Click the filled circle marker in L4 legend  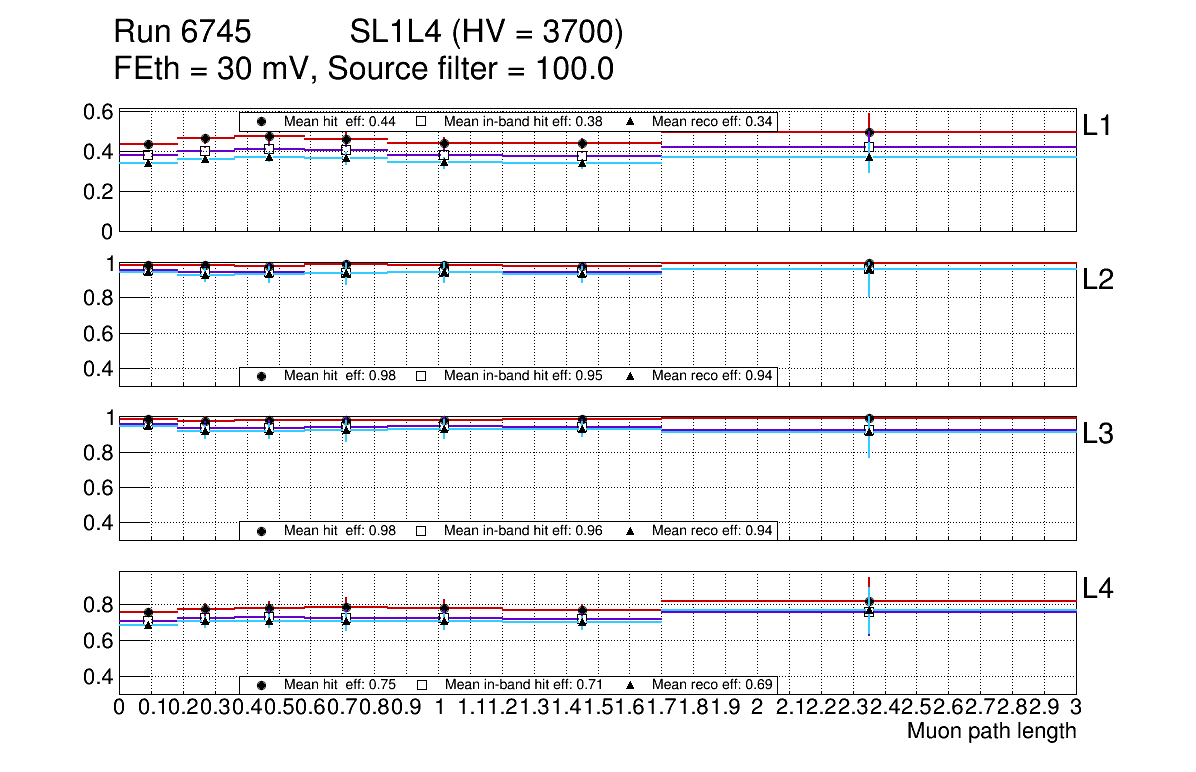(x=261, y=685)
